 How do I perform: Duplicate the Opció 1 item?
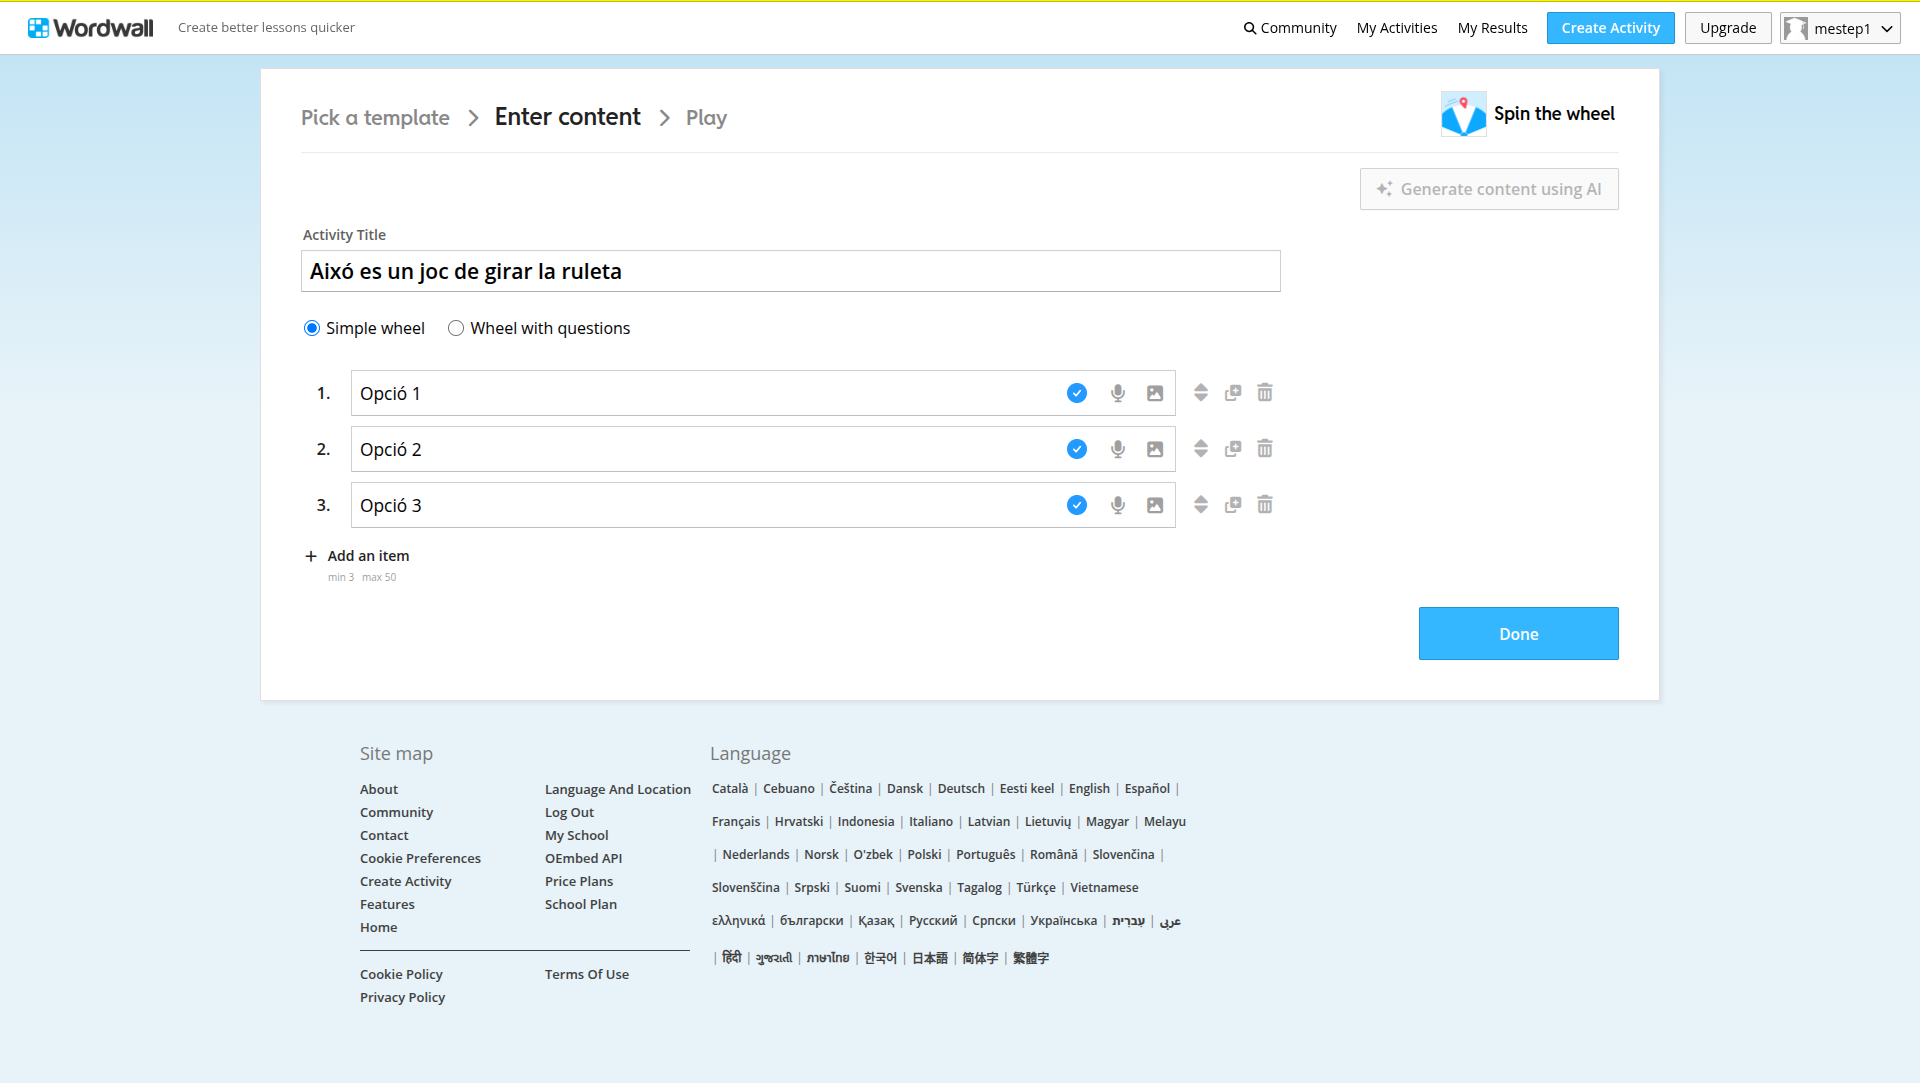[x=1233, y=393]
